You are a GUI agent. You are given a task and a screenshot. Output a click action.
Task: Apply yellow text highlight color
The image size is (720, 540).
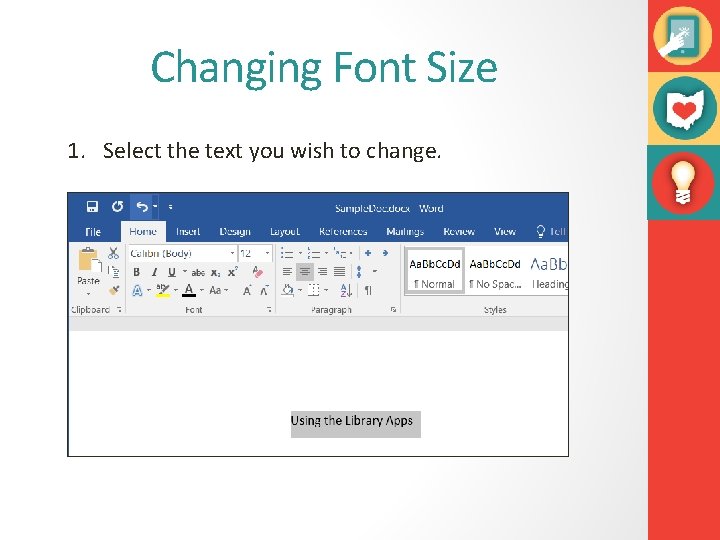pos(163,290)
